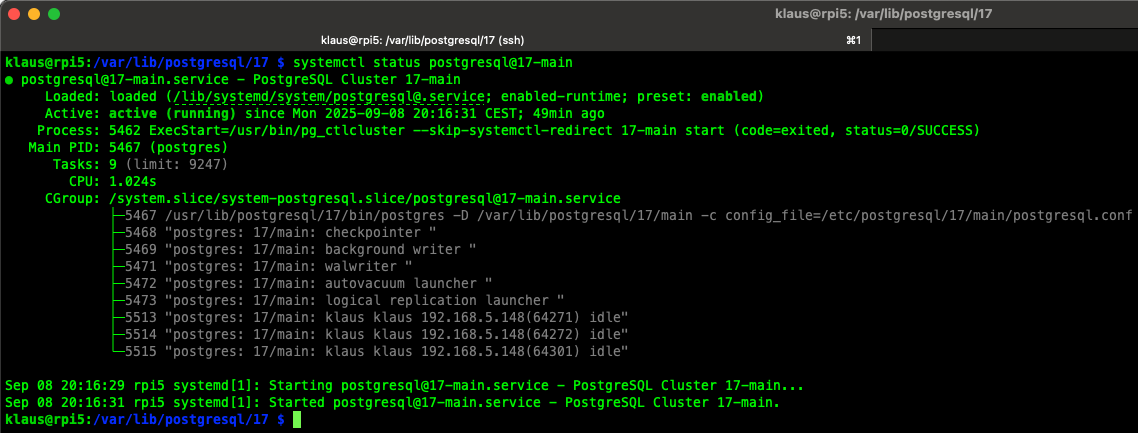The height and width of the screenshot is (433, 1138).
Task: Click the CGroup system.slice path
Action: coord(364,199)
